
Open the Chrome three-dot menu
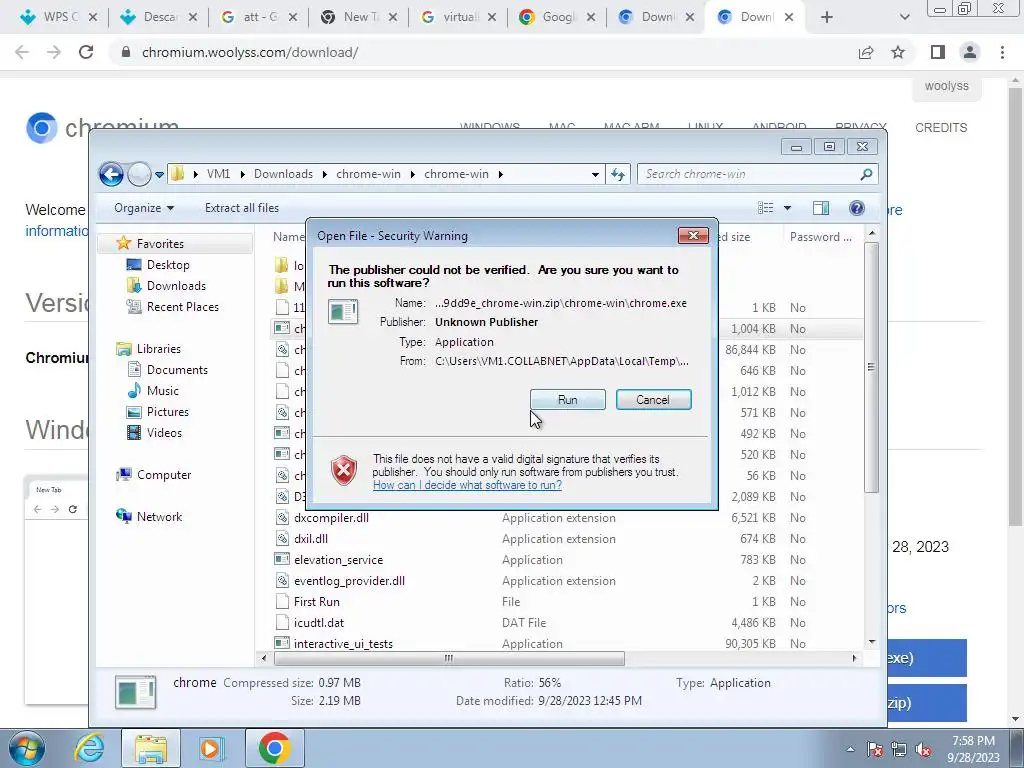coord(1002,52)
